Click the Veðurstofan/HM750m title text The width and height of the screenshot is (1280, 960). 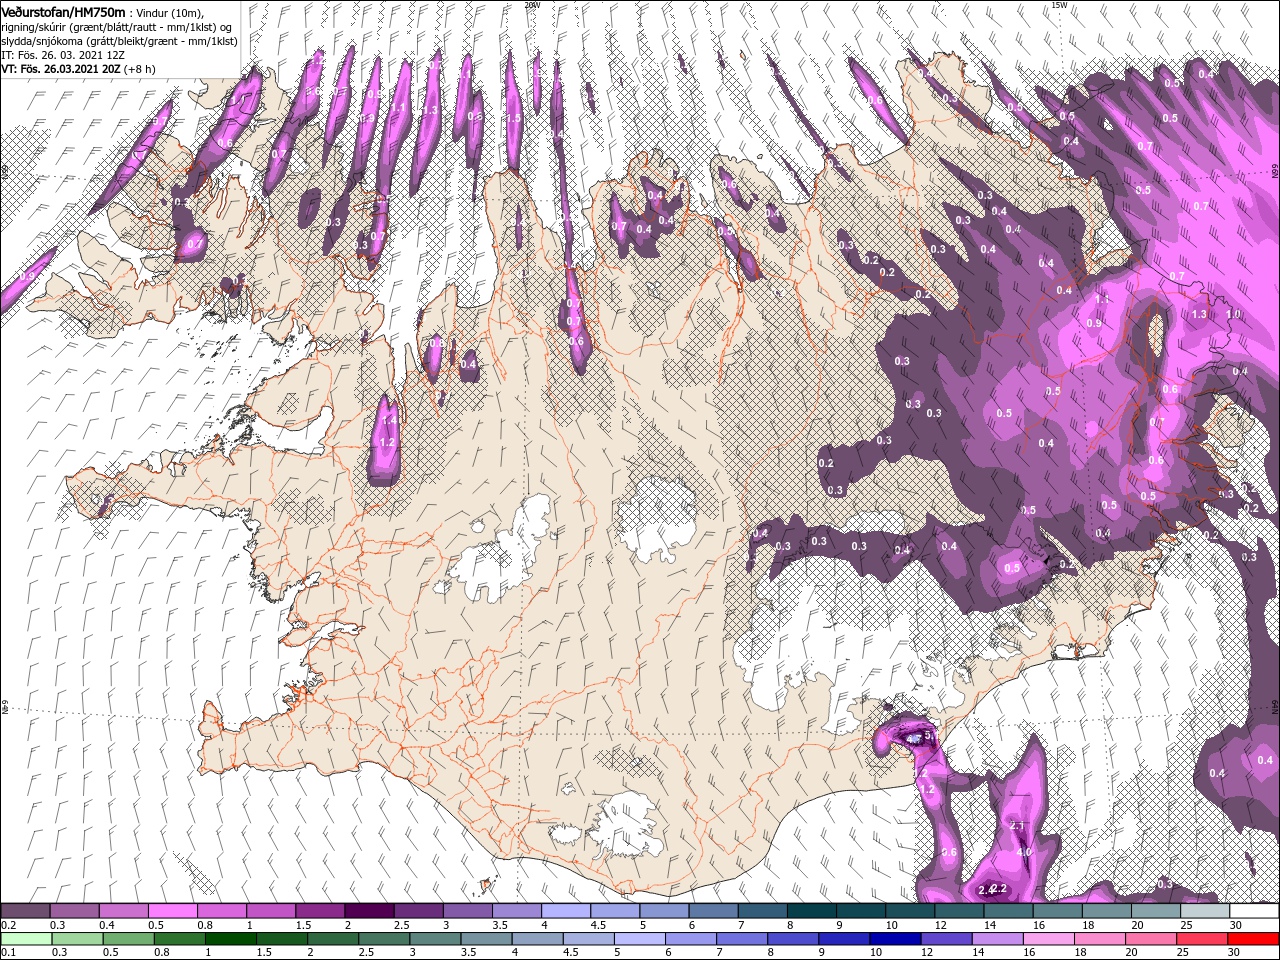coord(63,11)
